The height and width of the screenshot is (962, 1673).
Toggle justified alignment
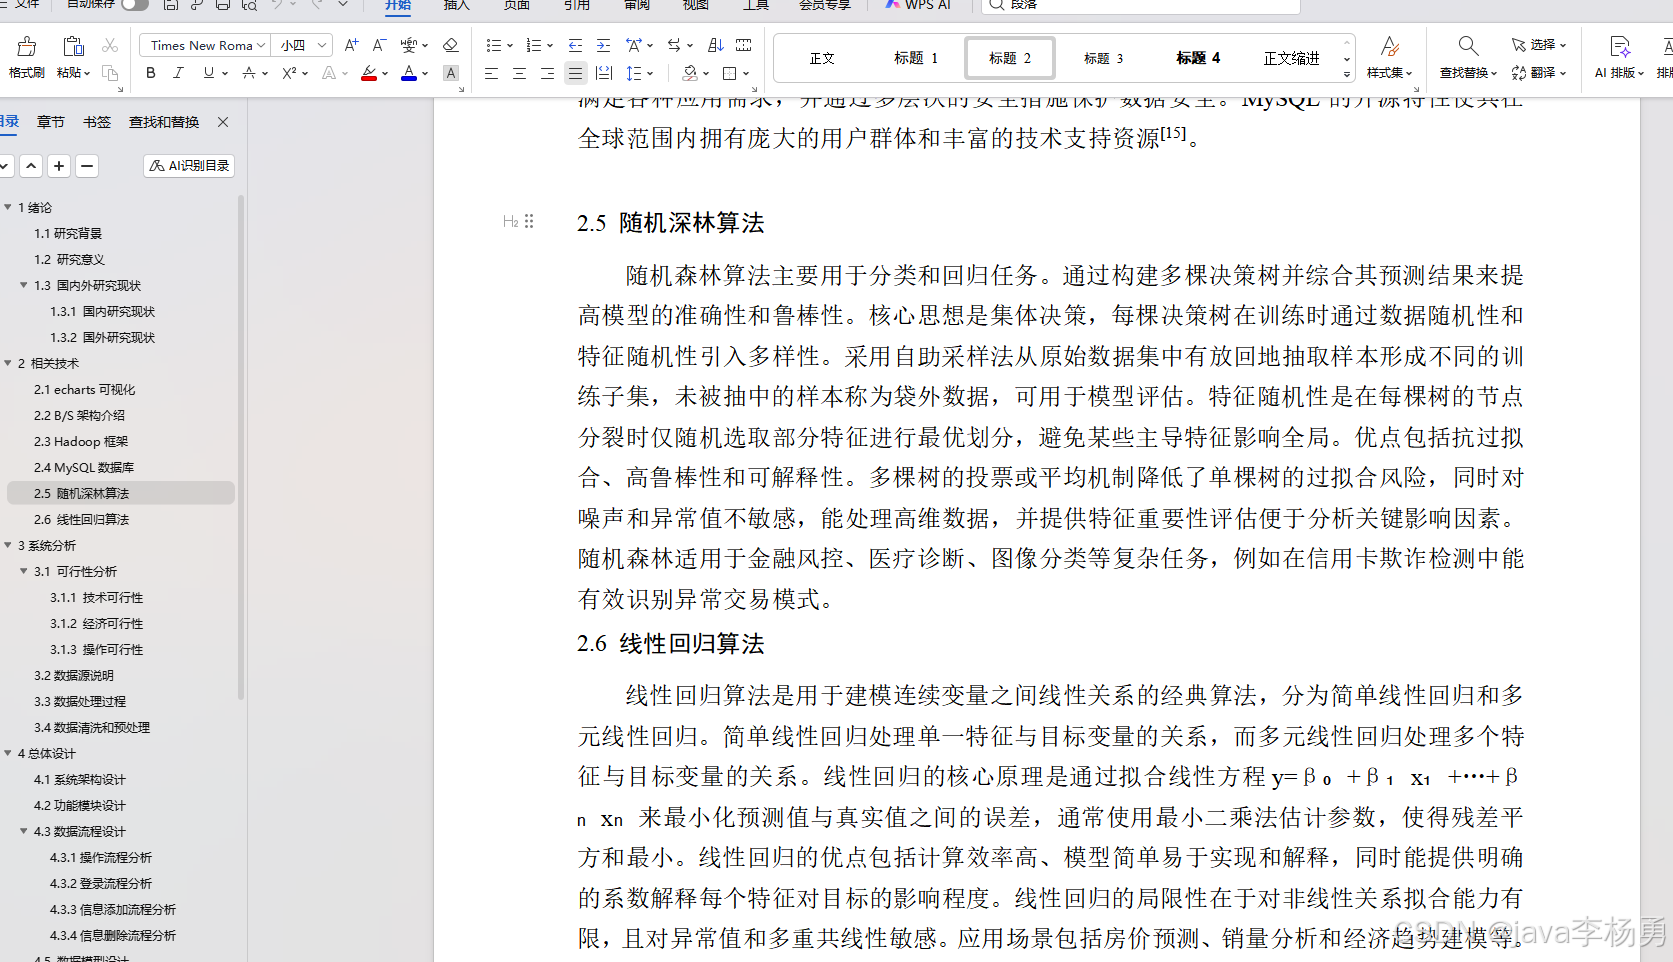575,73
